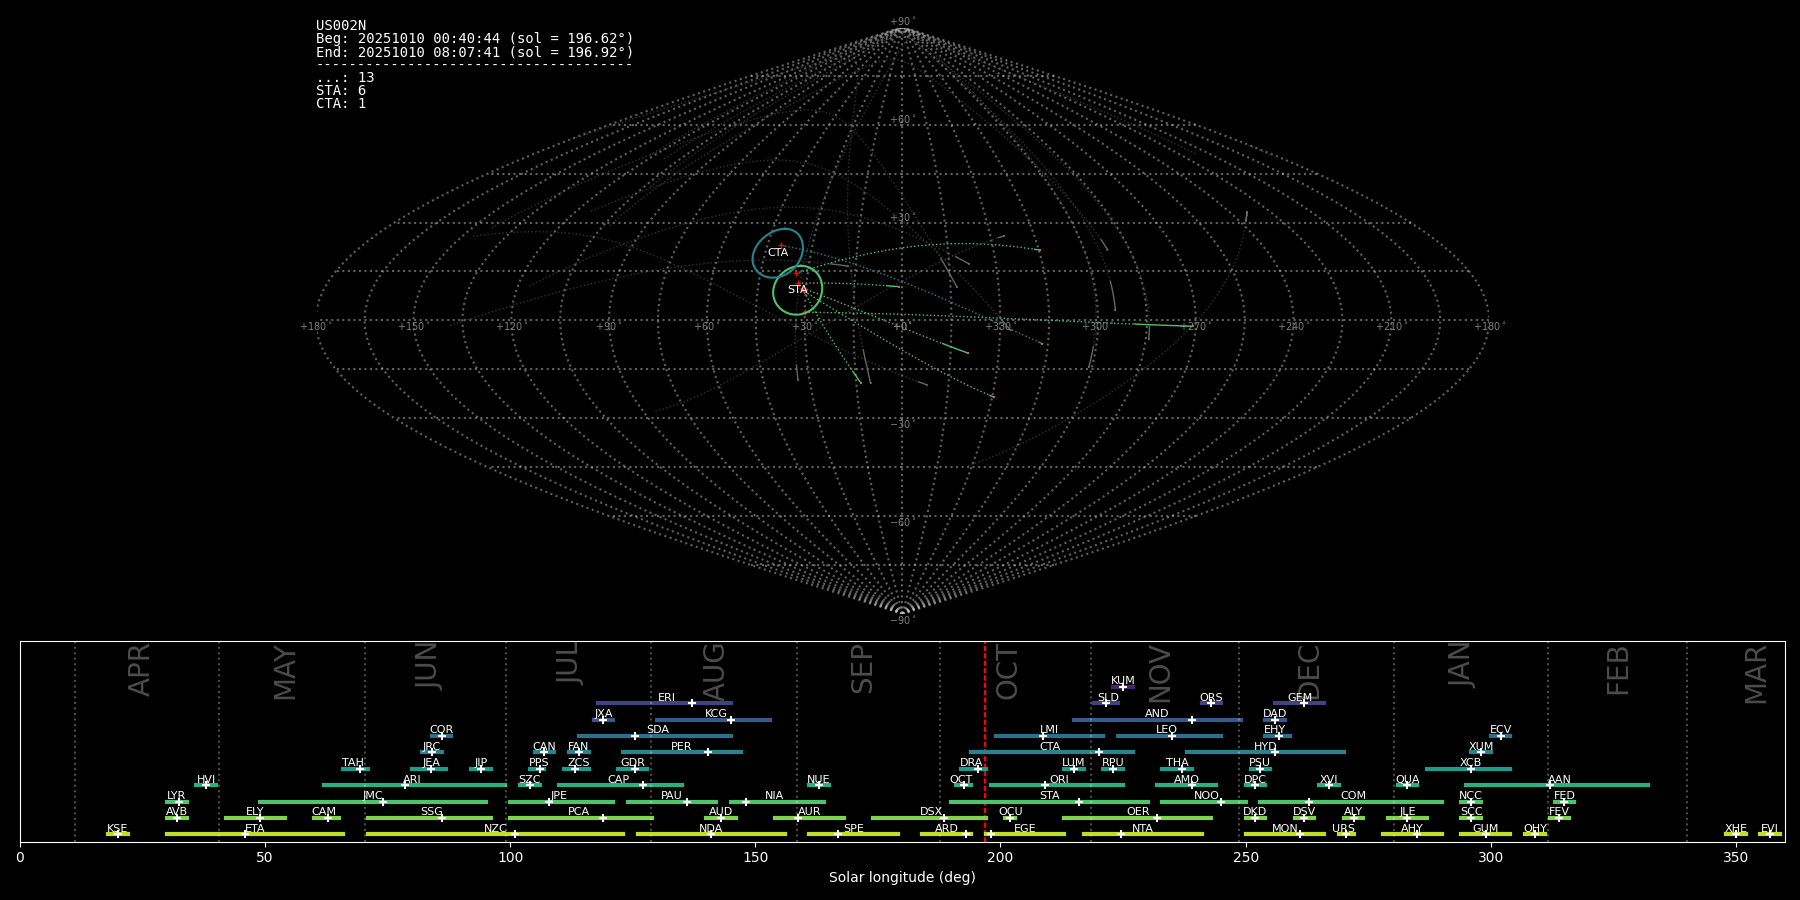The image size is (1800, 900).
Task: Click the OCT month label in timeline
Action: pyautogui.click(x=1007, y=672)
